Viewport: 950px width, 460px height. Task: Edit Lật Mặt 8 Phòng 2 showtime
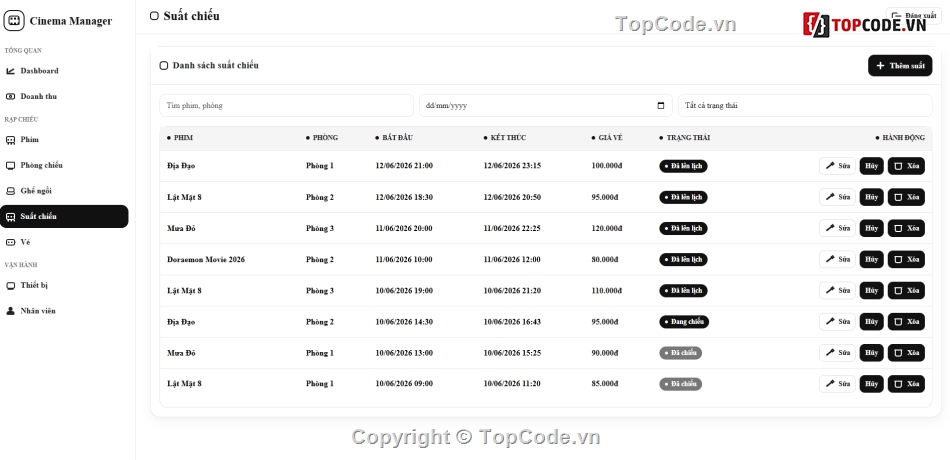coord(837,197)
